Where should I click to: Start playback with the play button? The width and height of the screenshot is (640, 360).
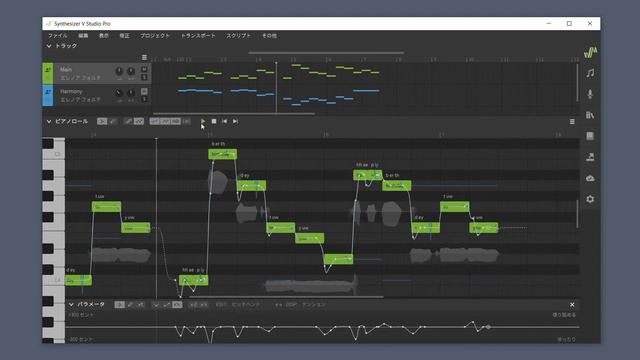click(x=203, y=121)
